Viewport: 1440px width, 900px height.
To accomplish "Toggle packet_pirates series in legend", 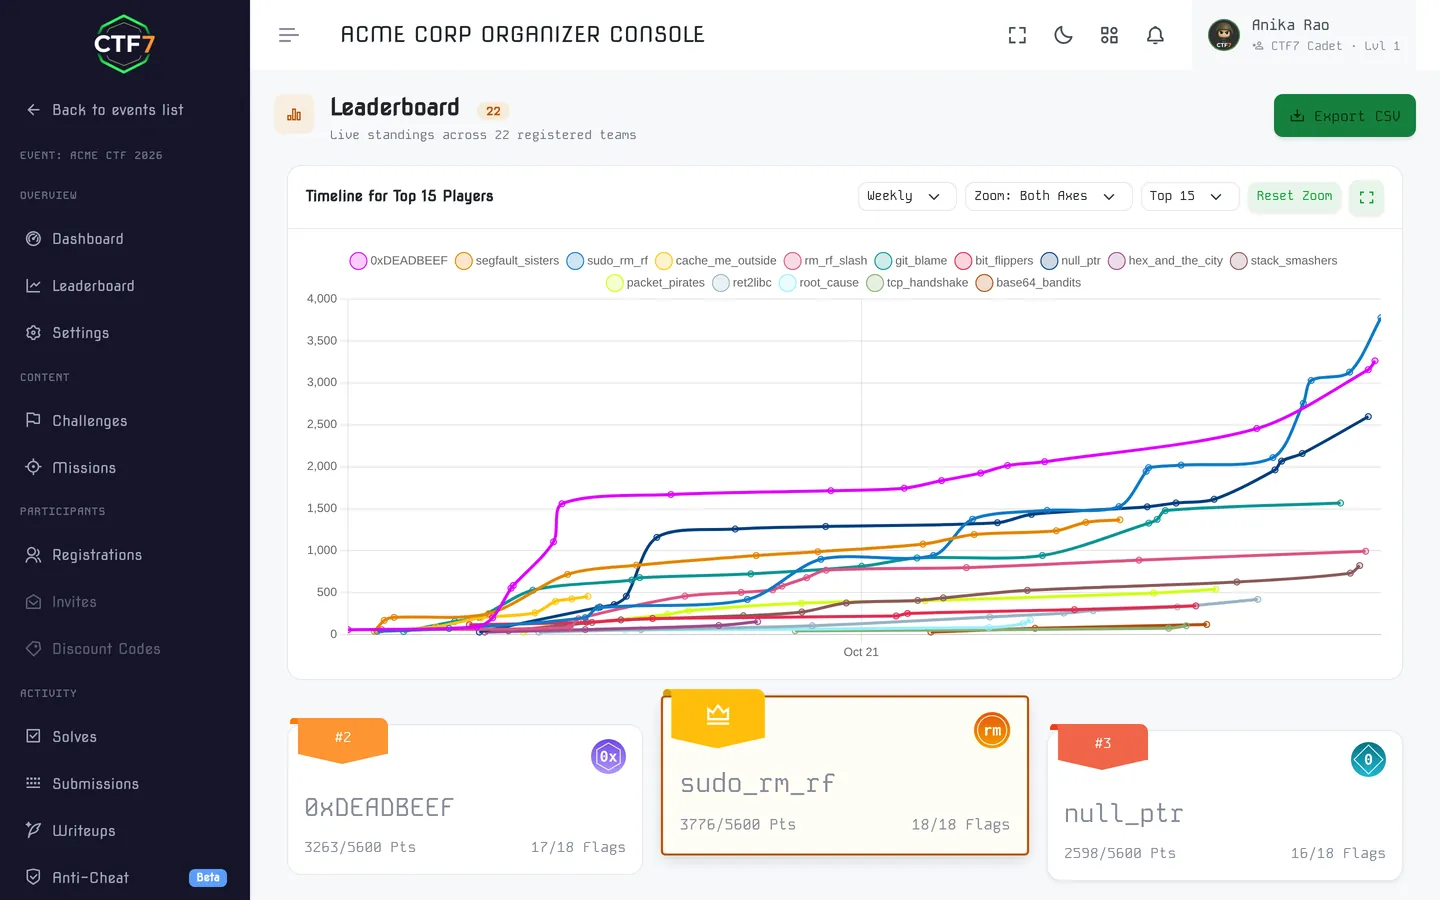I will pyautogui.click(x=655, y=283).
